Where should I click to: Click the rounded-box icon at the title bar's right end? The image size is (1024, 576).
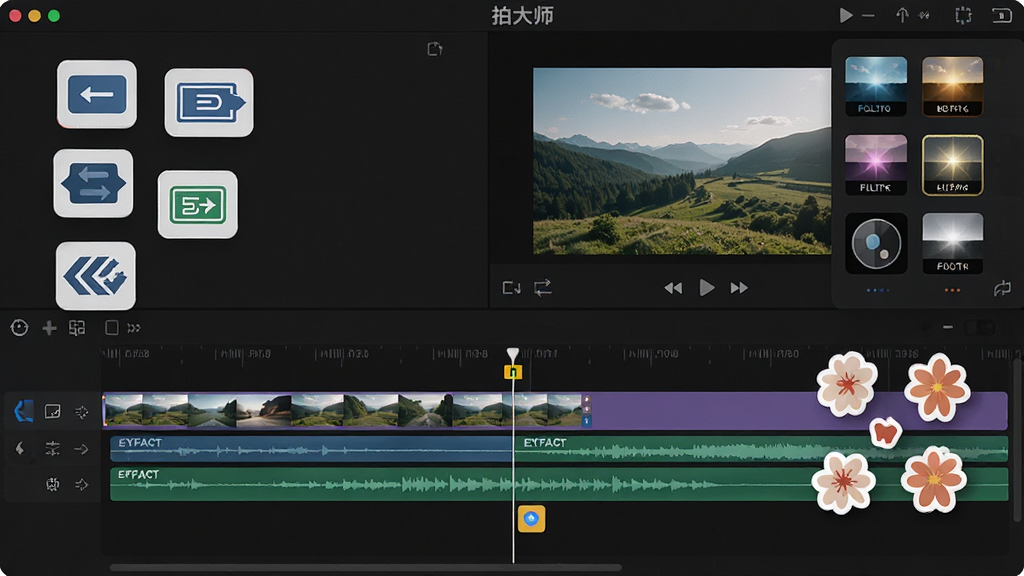tap(1002, 15)
